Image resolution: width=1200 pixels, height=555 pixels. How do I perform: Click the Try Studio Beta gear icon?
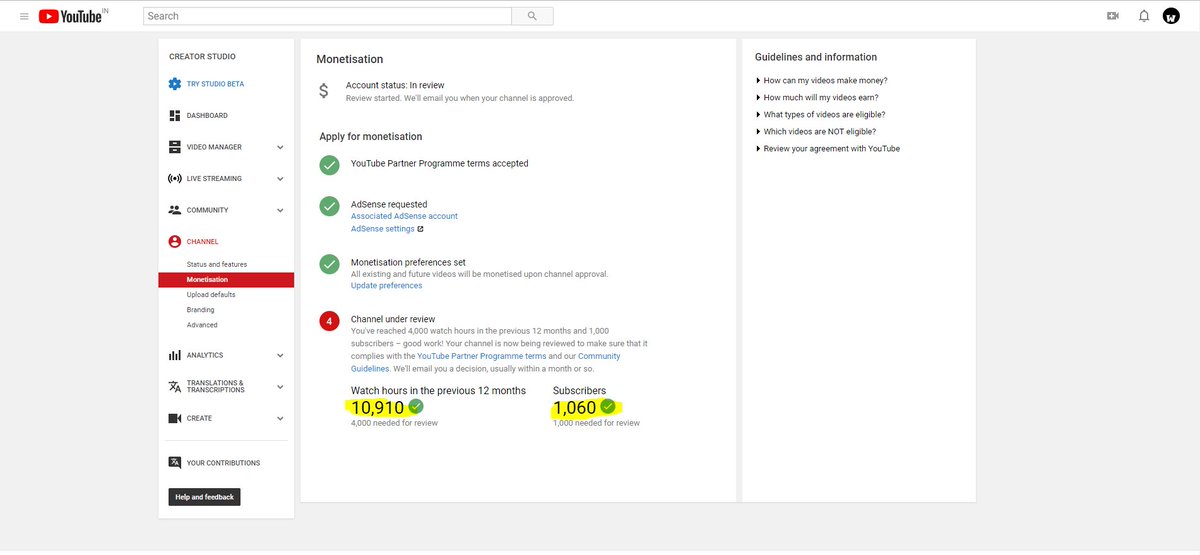pos(175,84)
